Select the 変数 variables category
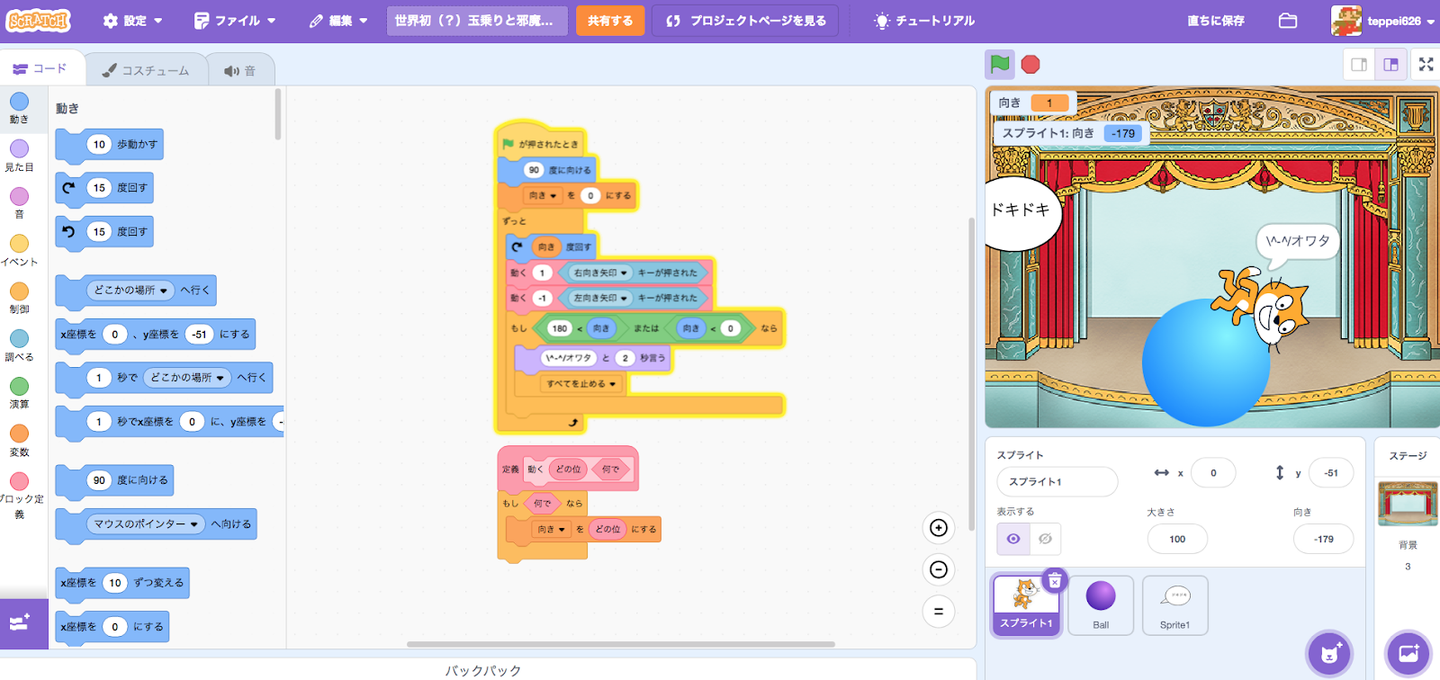This screenshot has height=680, width=1440. [19, 441]
